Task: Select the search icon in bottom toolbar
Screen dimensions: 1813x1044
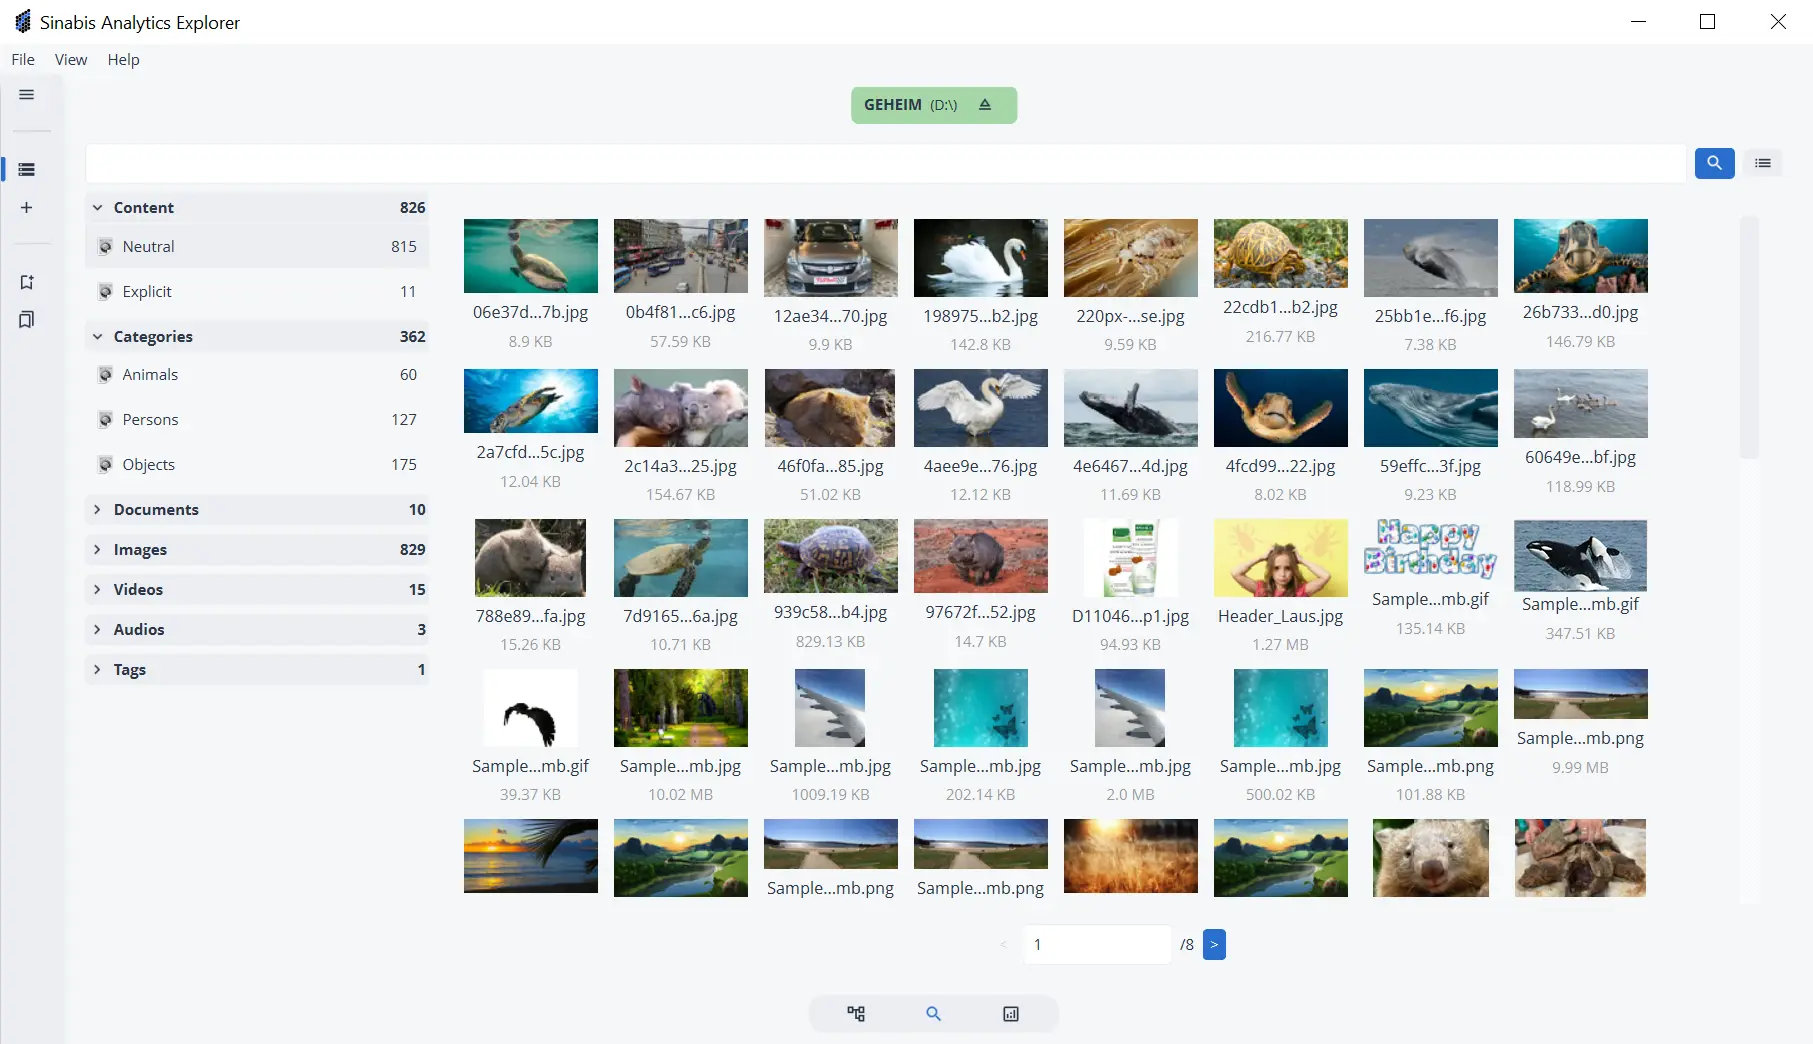Action: [932, 1013]
